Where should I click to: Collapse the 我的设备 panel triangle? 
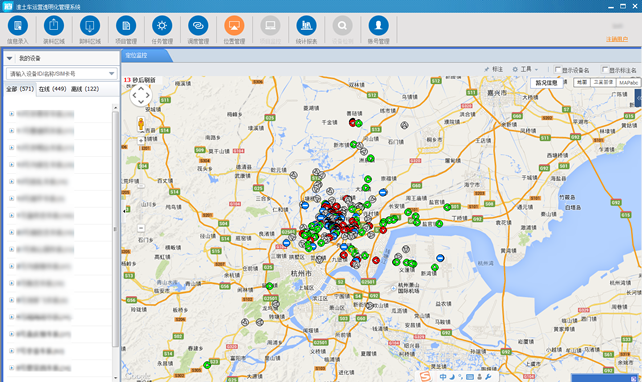[x=9, y=59]
